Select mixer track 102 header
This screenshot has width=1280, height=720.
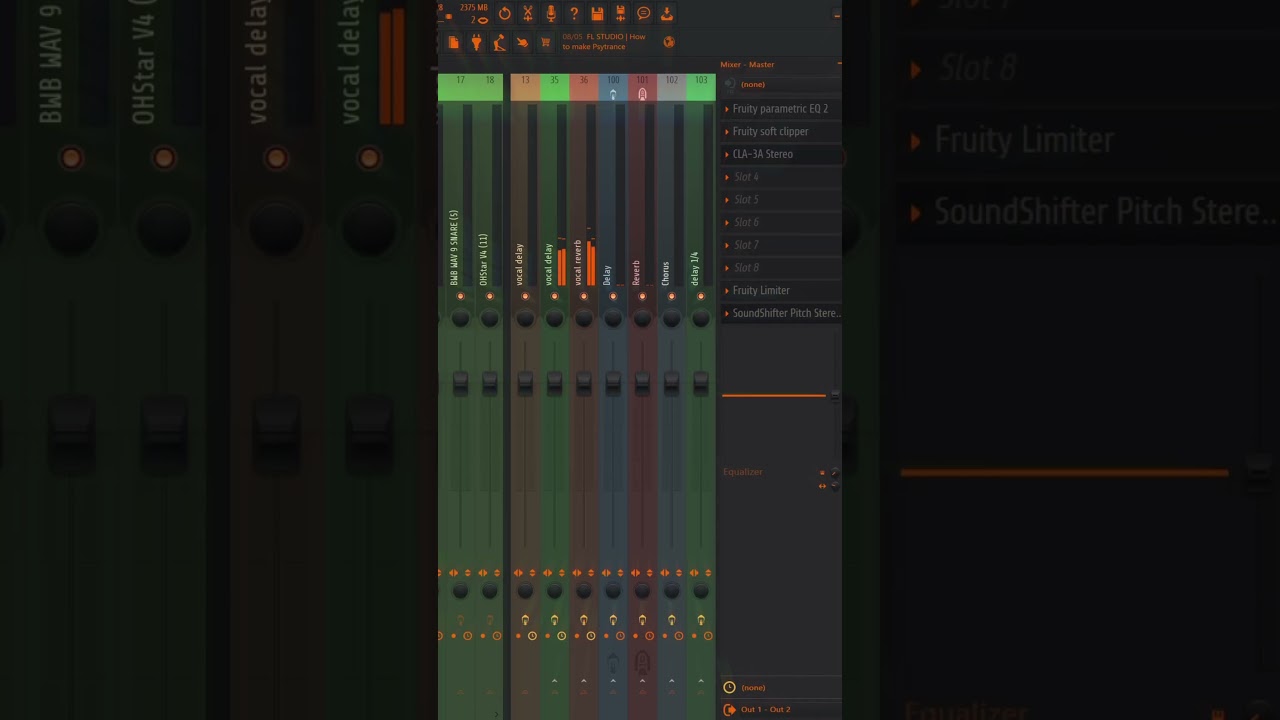[x=671, y=87]
